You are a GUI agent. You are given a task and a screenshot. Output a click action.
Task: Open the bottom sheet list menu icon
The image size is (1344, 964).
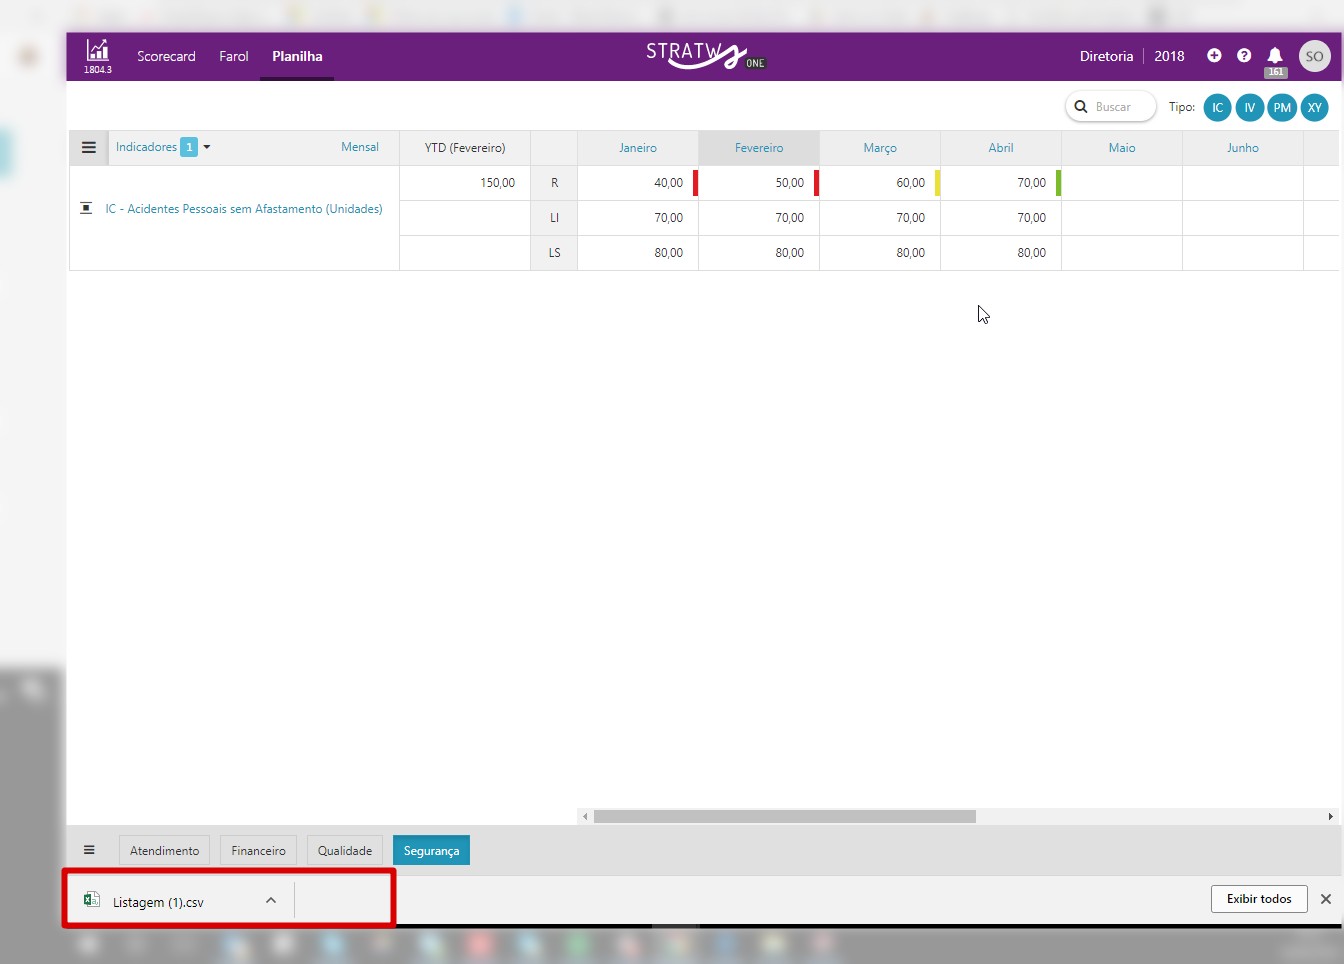click(89, 850)
